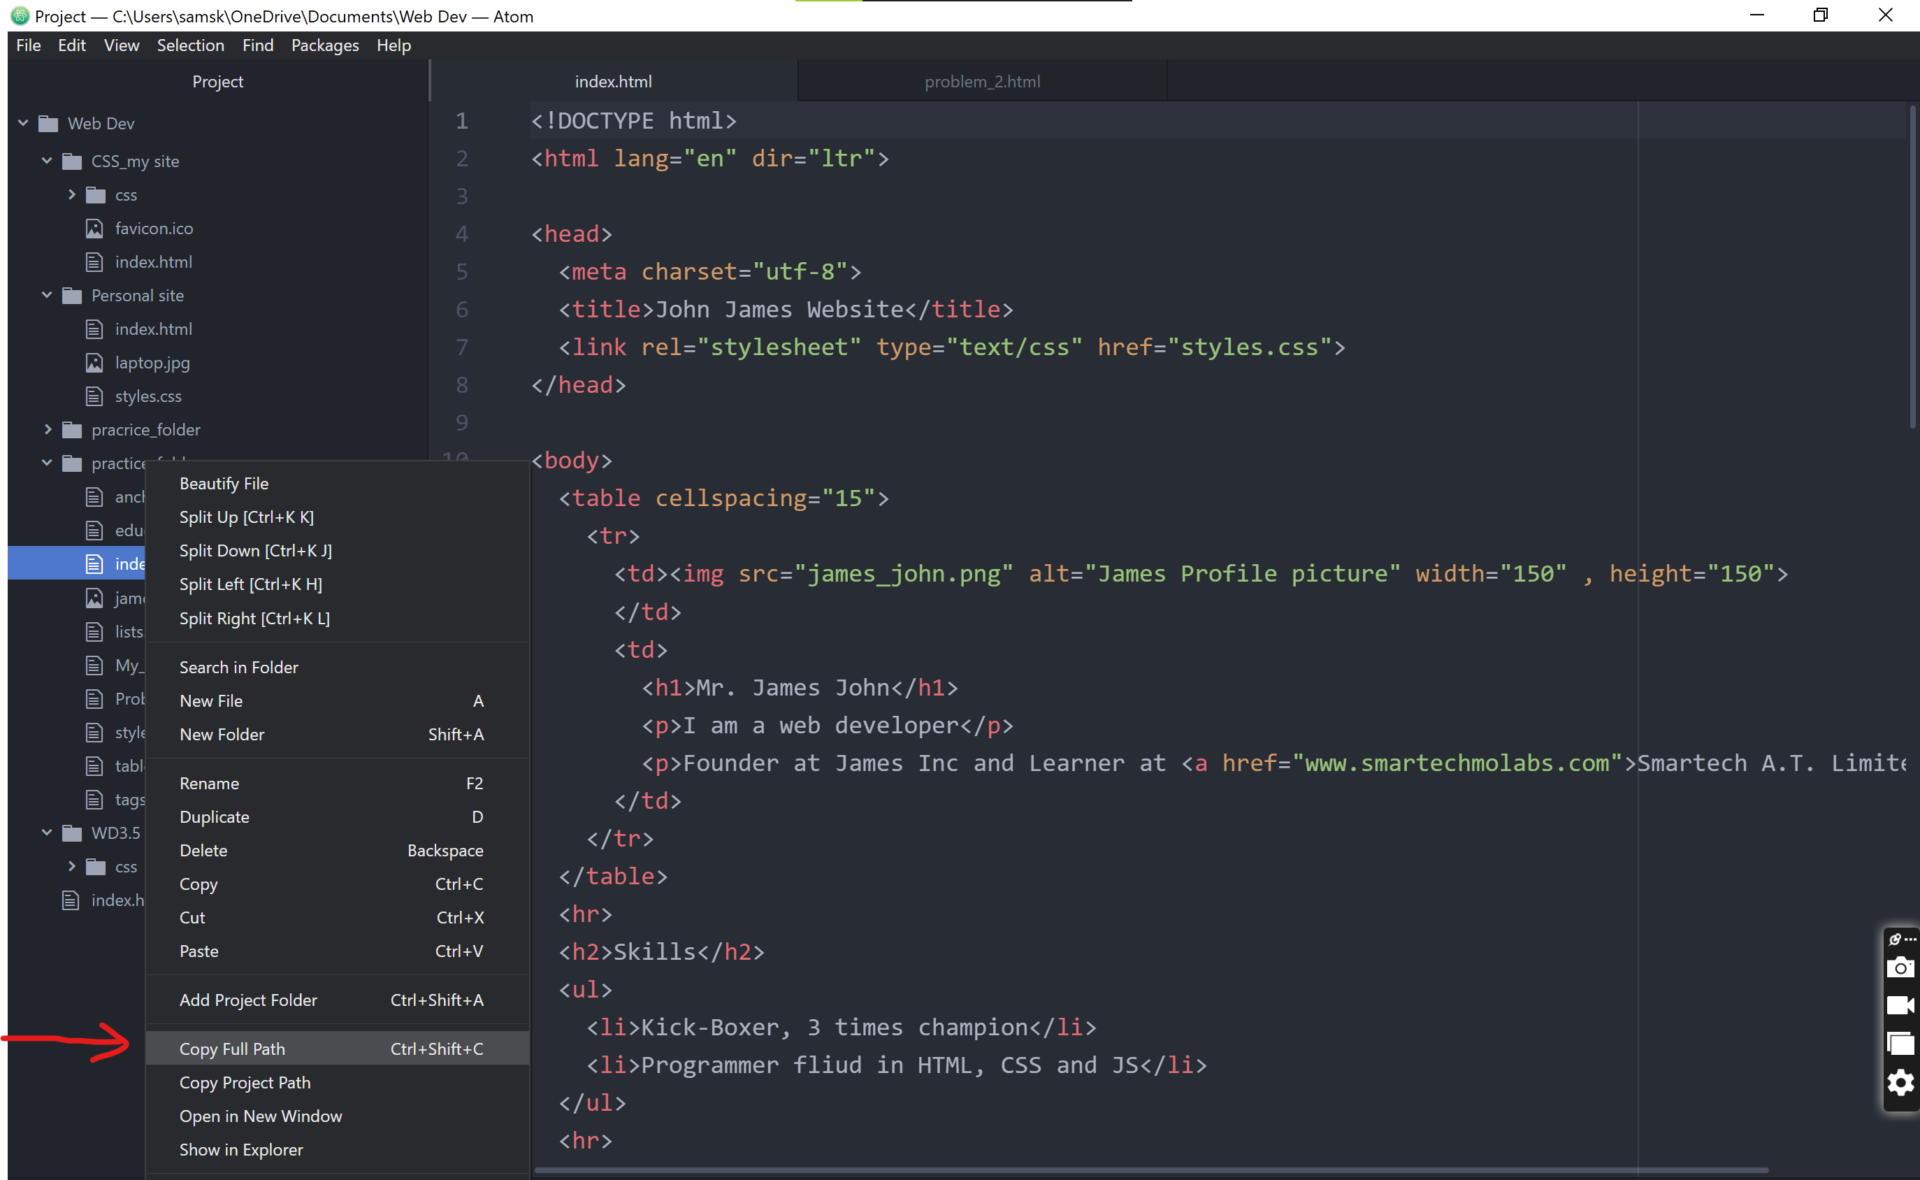Open the index.html tab
The width and height of the screenshot is (1920, 1180).
pyautogui.click(x=614, y=81)
